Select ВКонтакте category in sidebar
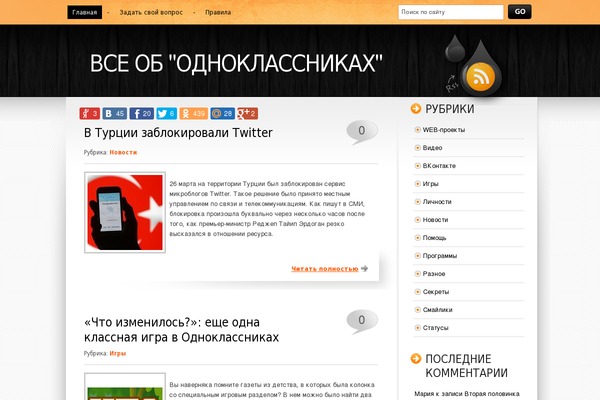This screenshot has width=600, height=400. (x=439, y=166)
